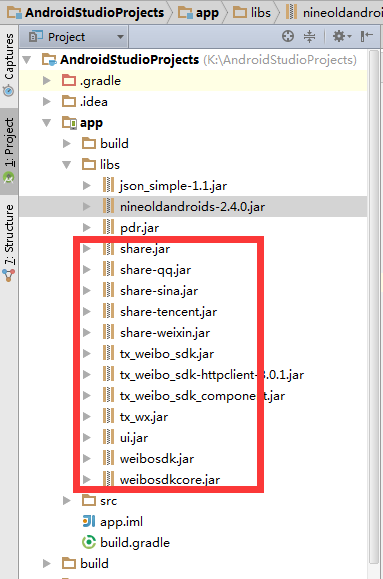The image size is (383, 579).
Task: Click the scroll from source crosshair icon
Action: tap(288, 36)
